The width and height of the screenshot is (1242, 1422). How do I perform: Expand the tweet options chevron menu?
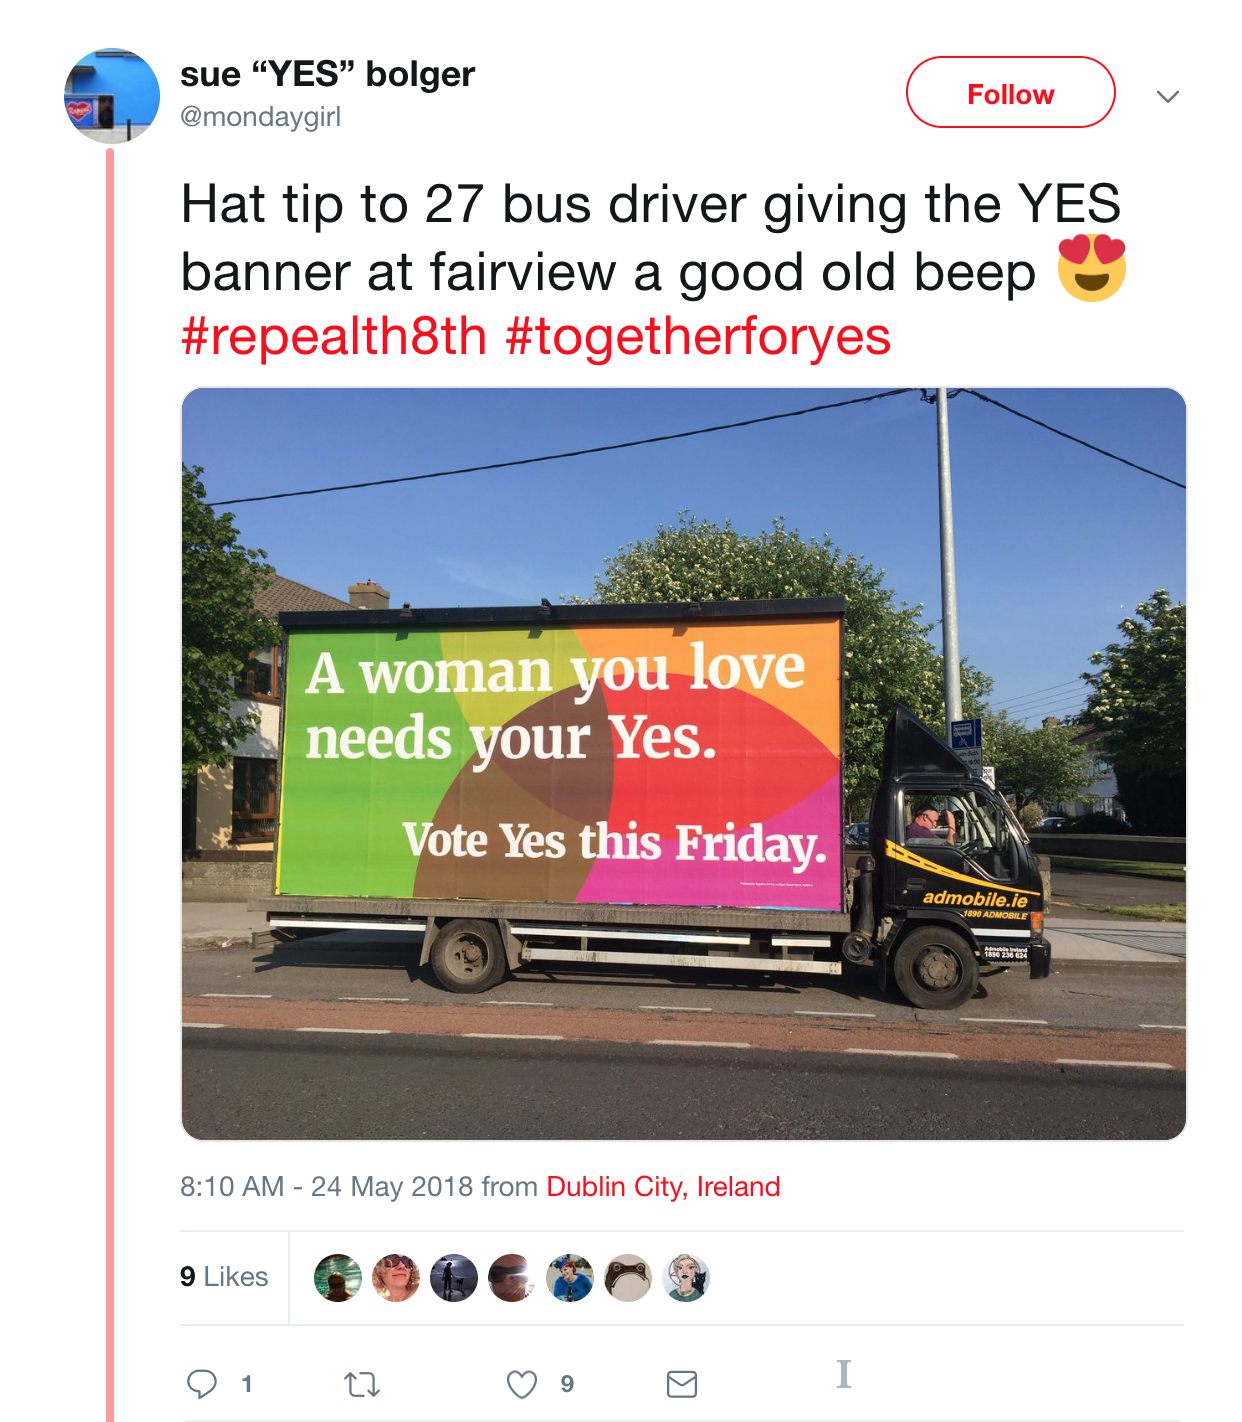(x=1168, y=96)
